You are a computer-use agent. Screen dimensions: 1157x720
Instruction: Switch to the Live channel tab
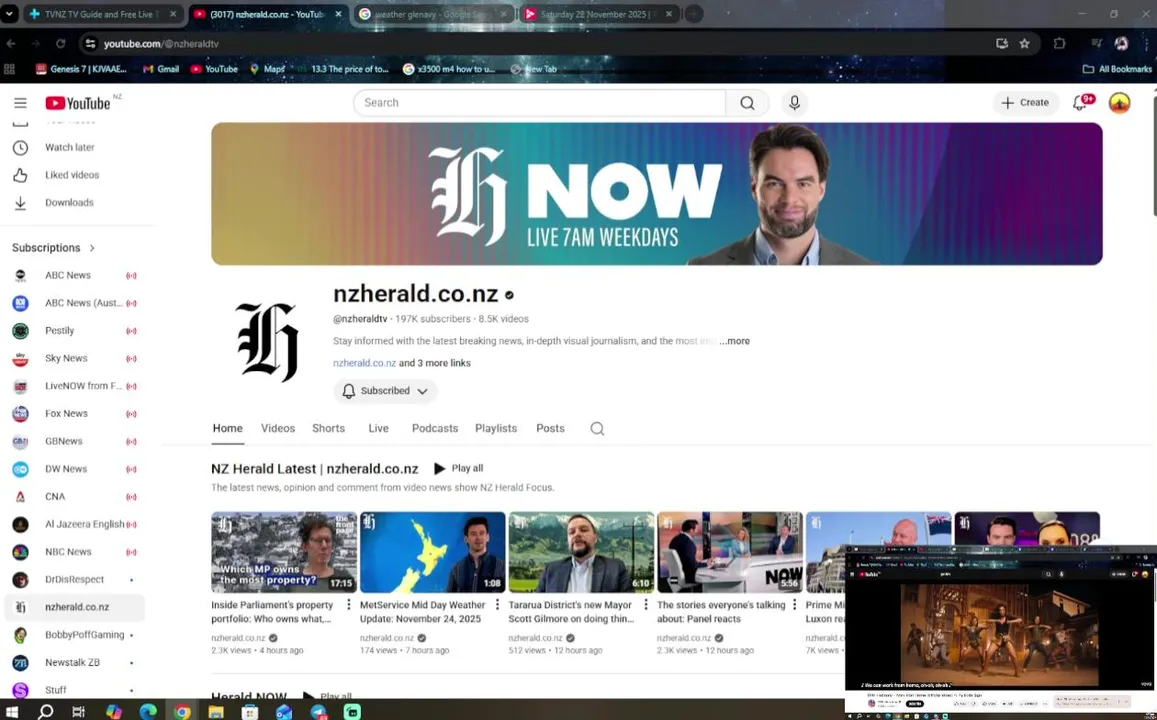tap(379, 429)
